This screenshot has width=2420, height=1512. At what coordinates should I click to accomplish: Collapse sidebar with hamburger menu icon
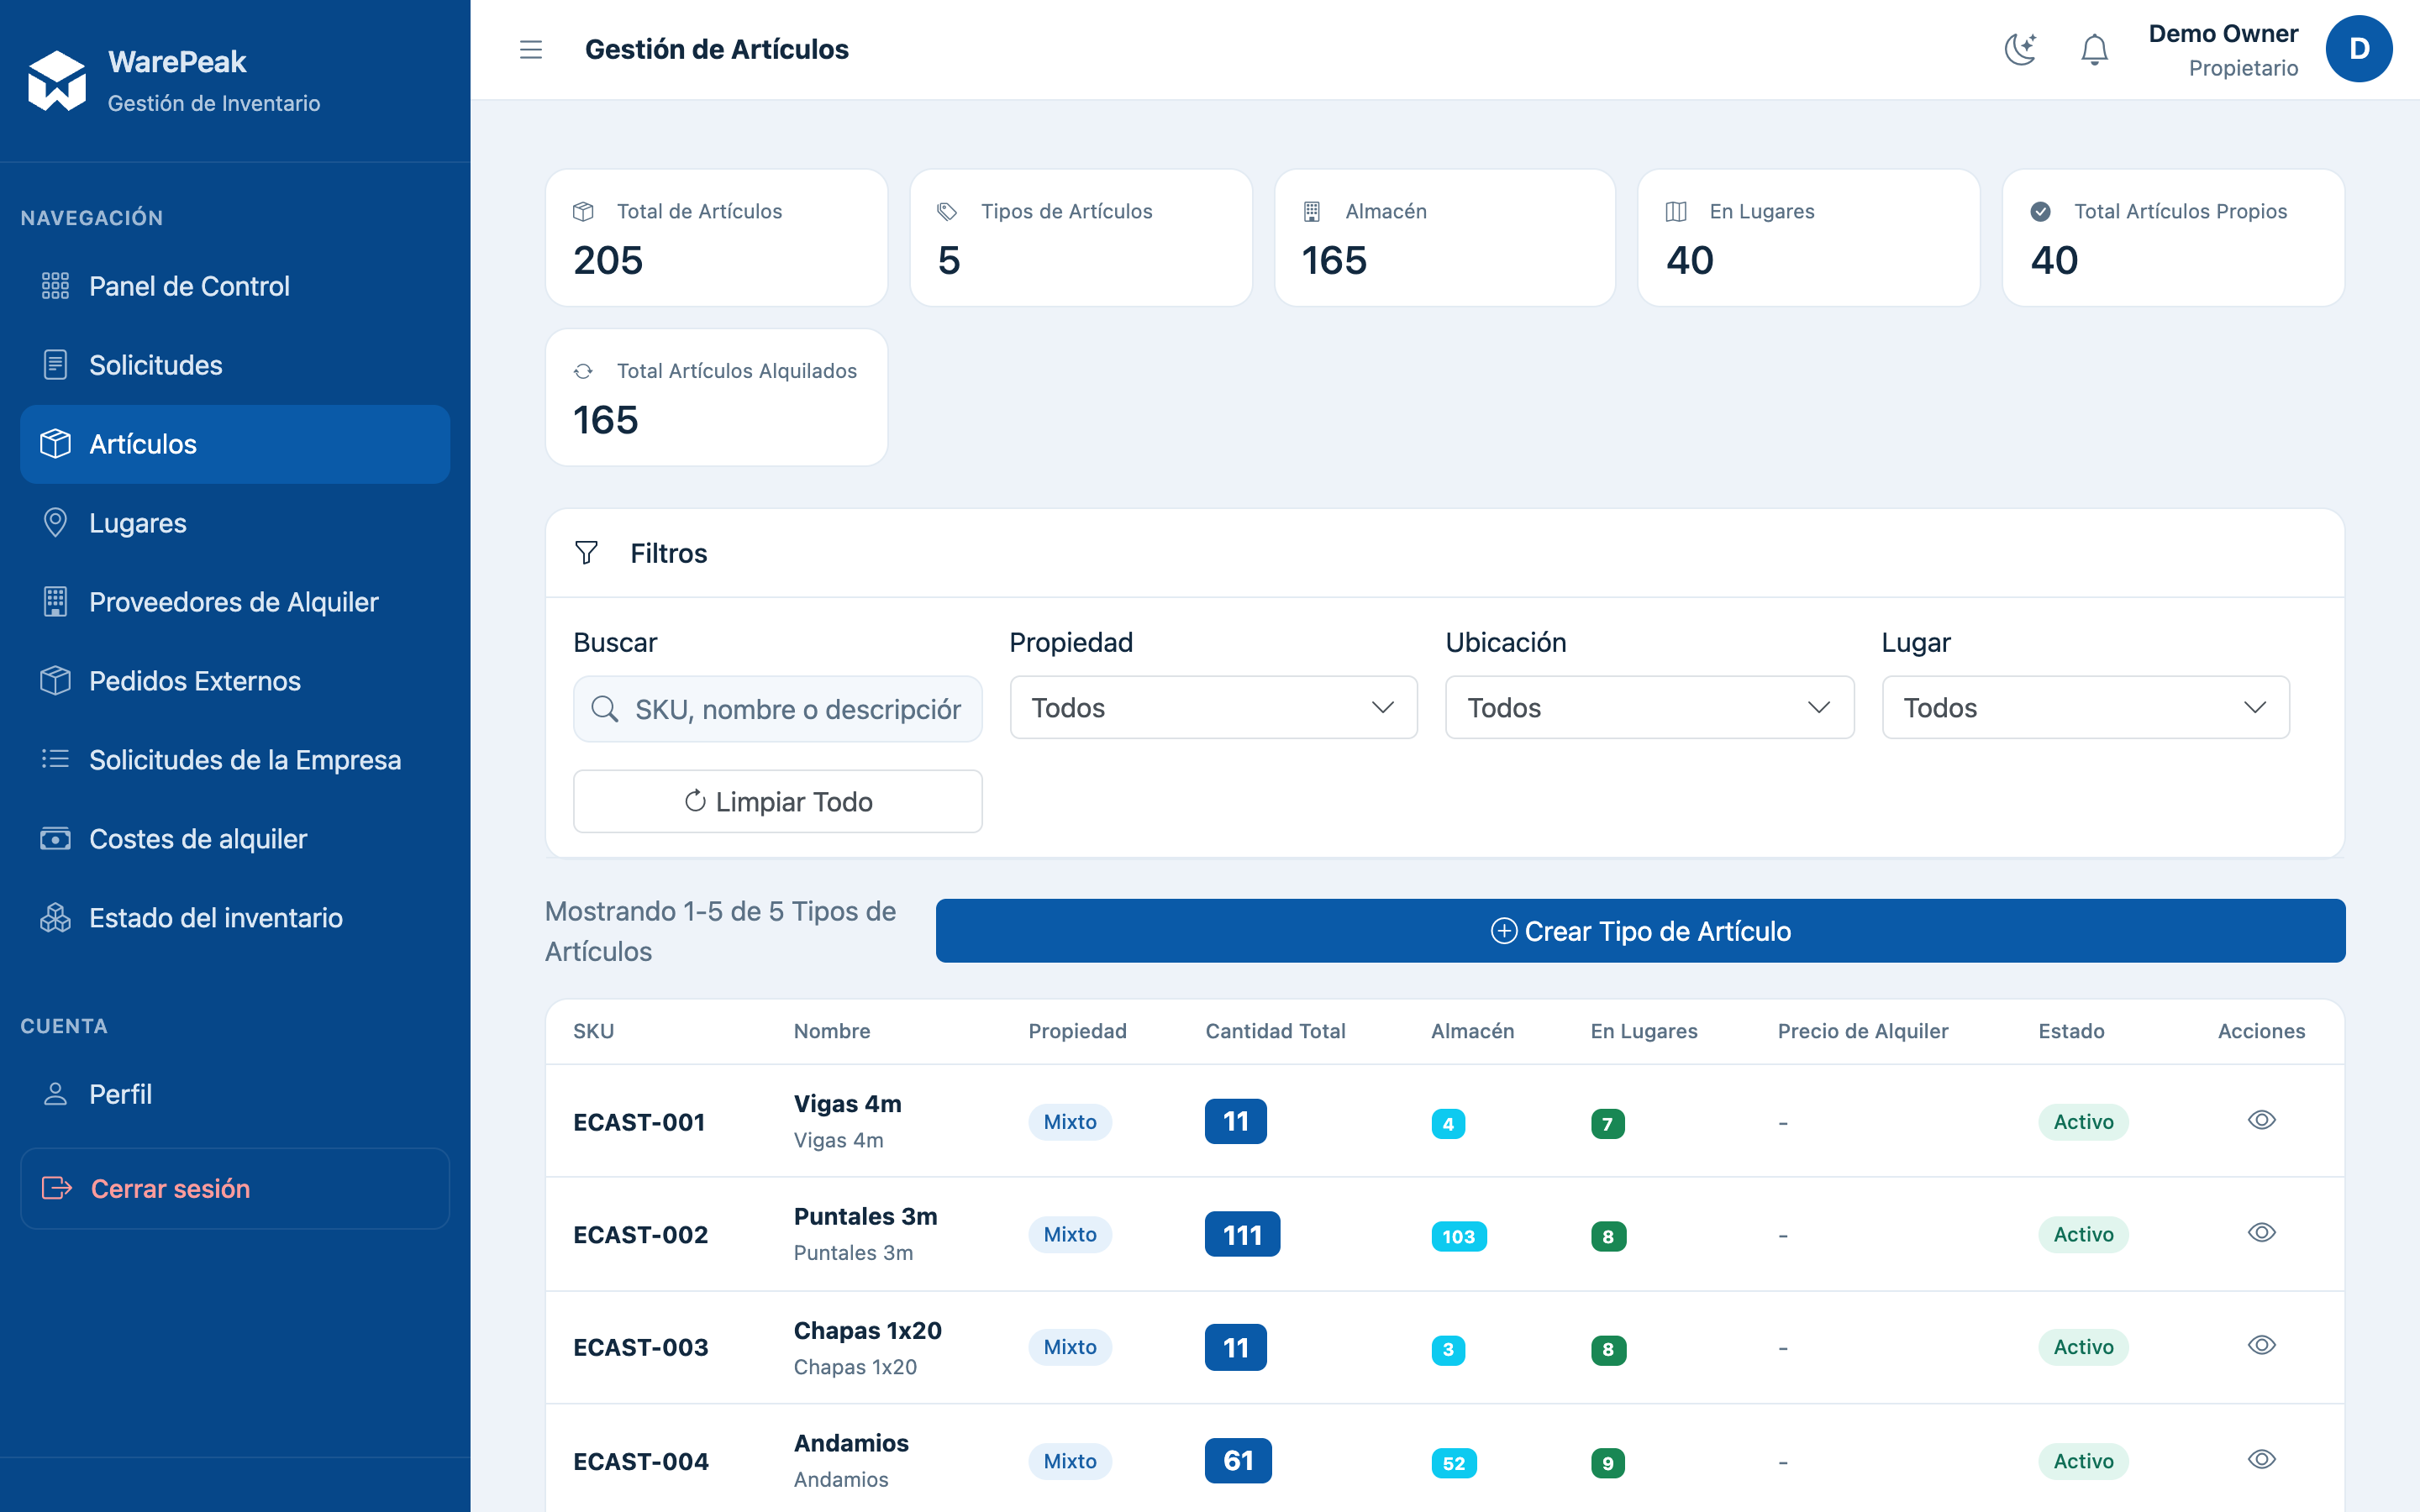coord(531,49)
